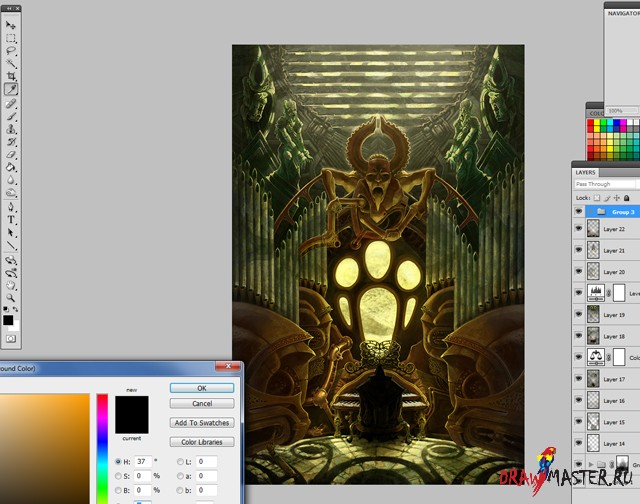The height and width of the screenshot is (504, 640).
Task: Open the Pass Through blend mode dropdown
Action: point(607,184)
